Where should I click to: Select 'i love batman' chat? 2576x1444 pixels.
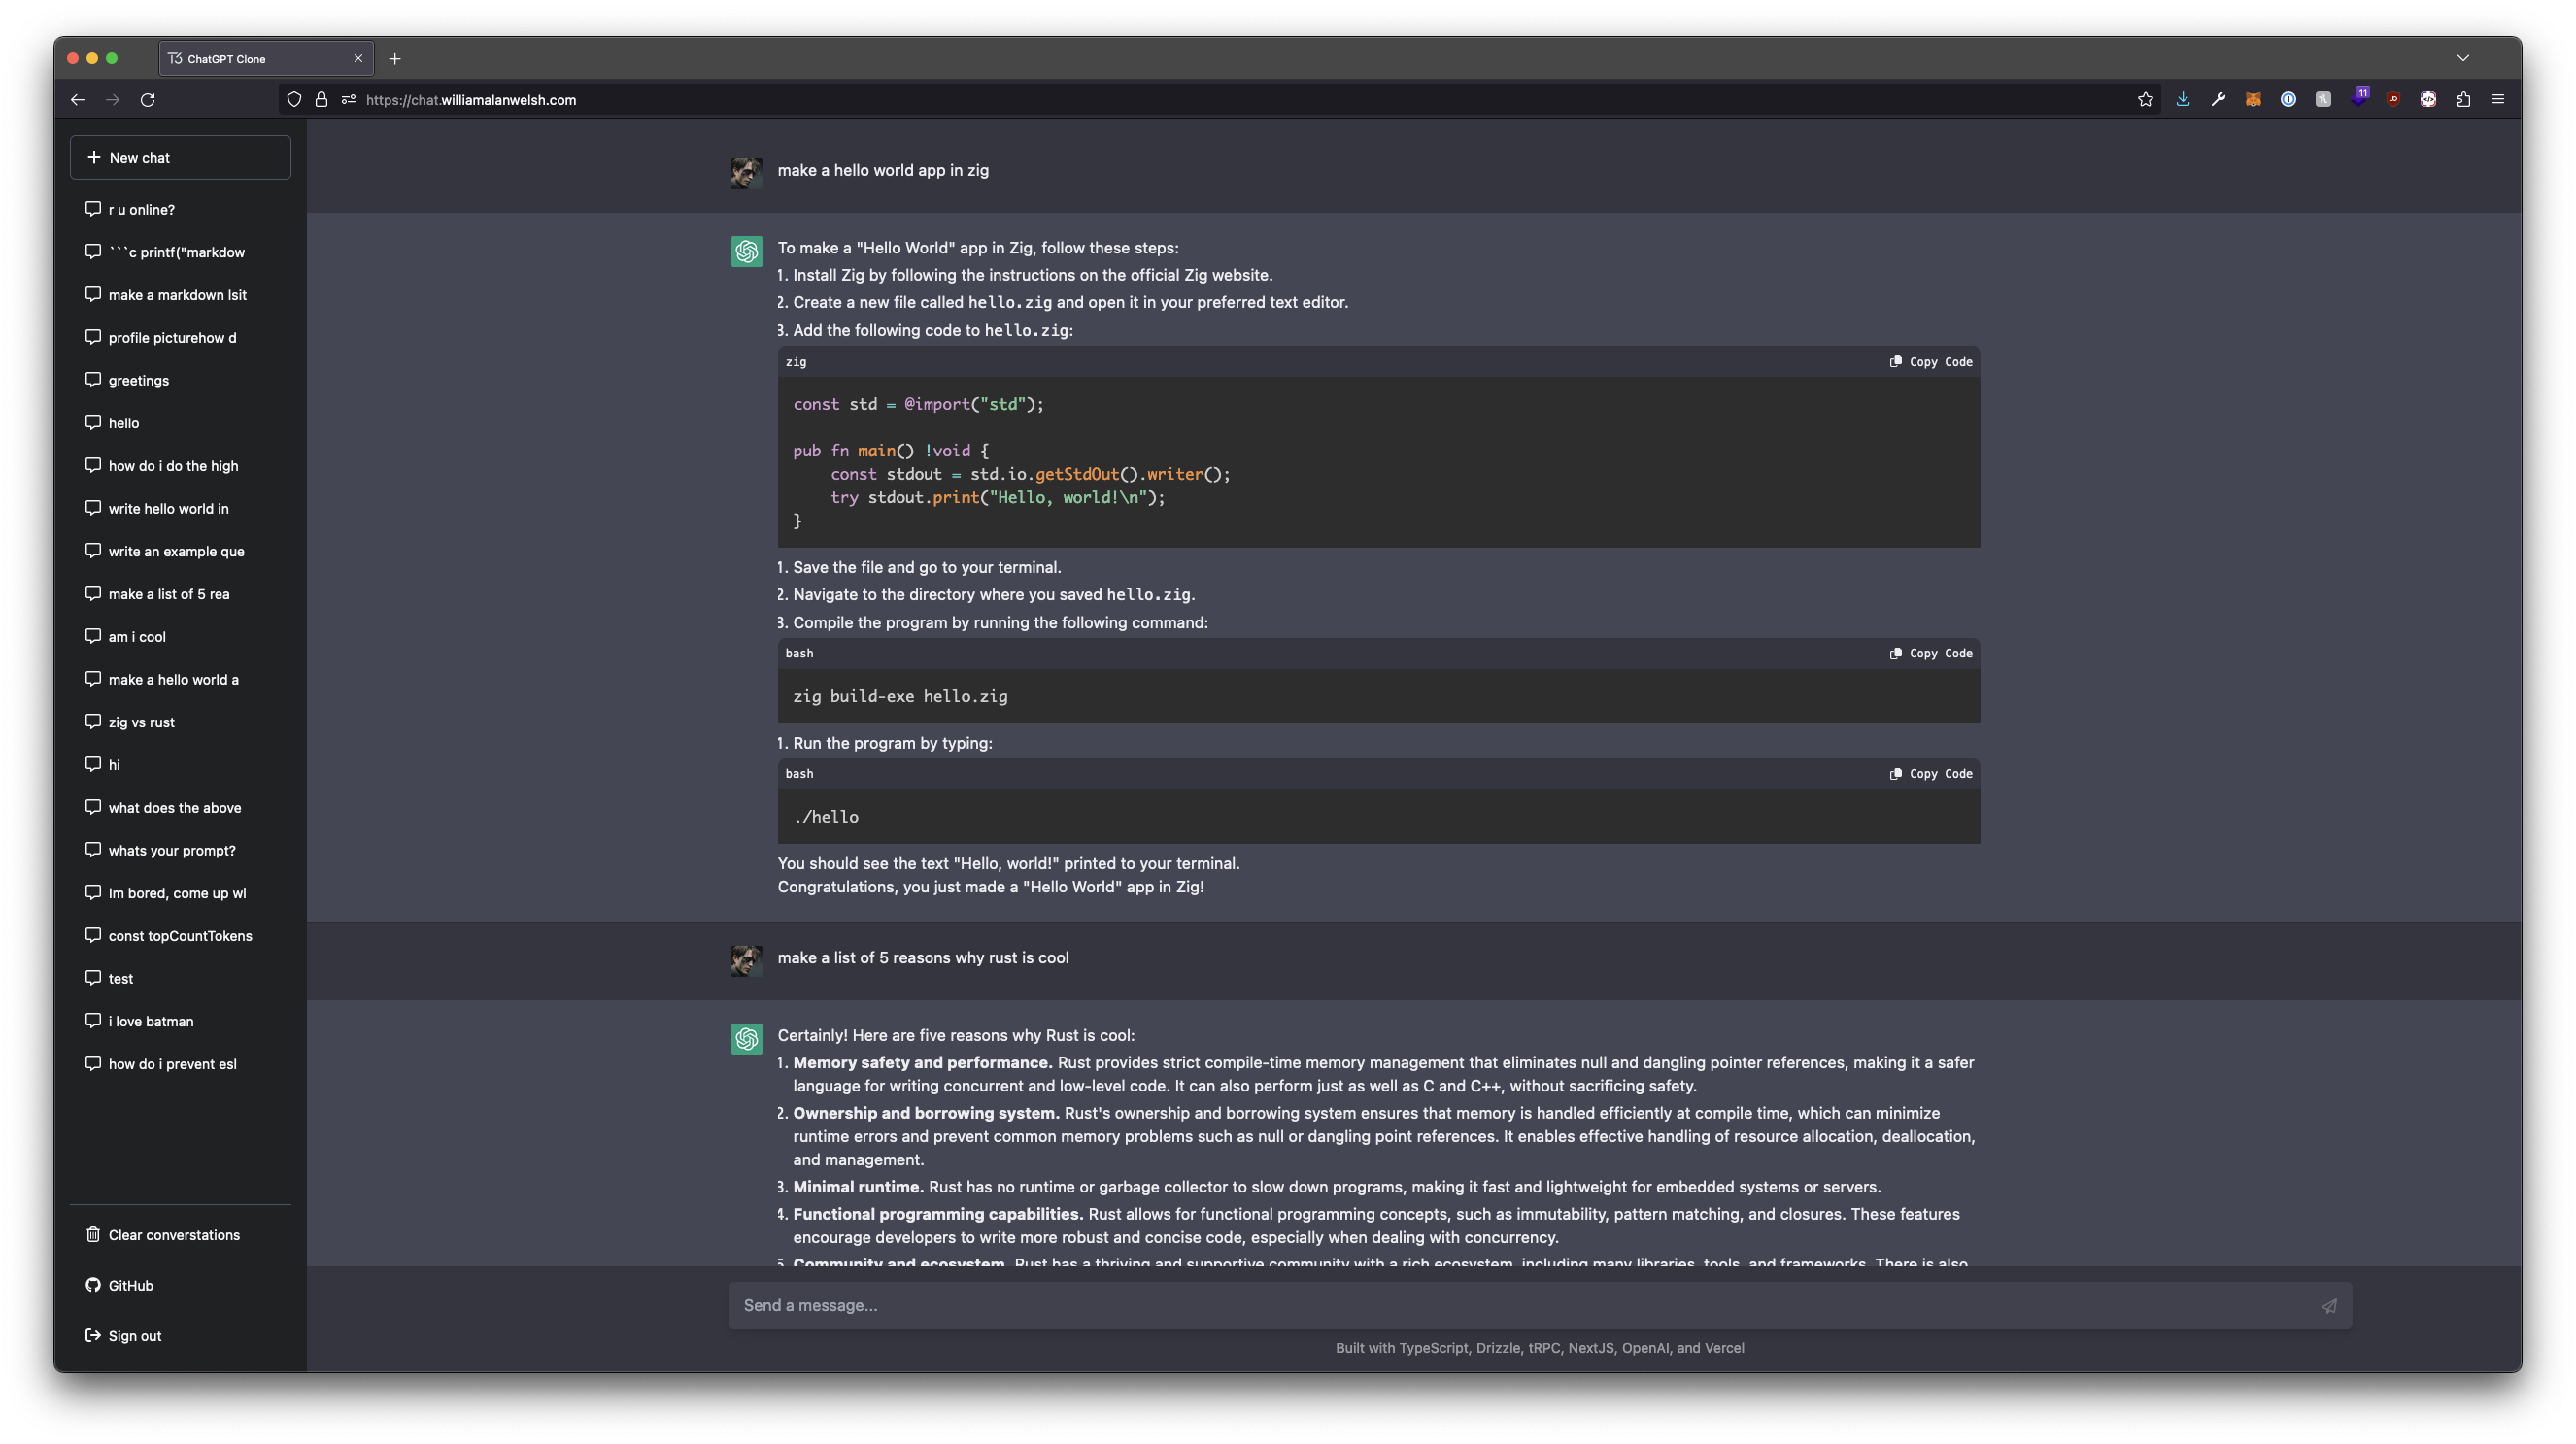(180, 1022)
